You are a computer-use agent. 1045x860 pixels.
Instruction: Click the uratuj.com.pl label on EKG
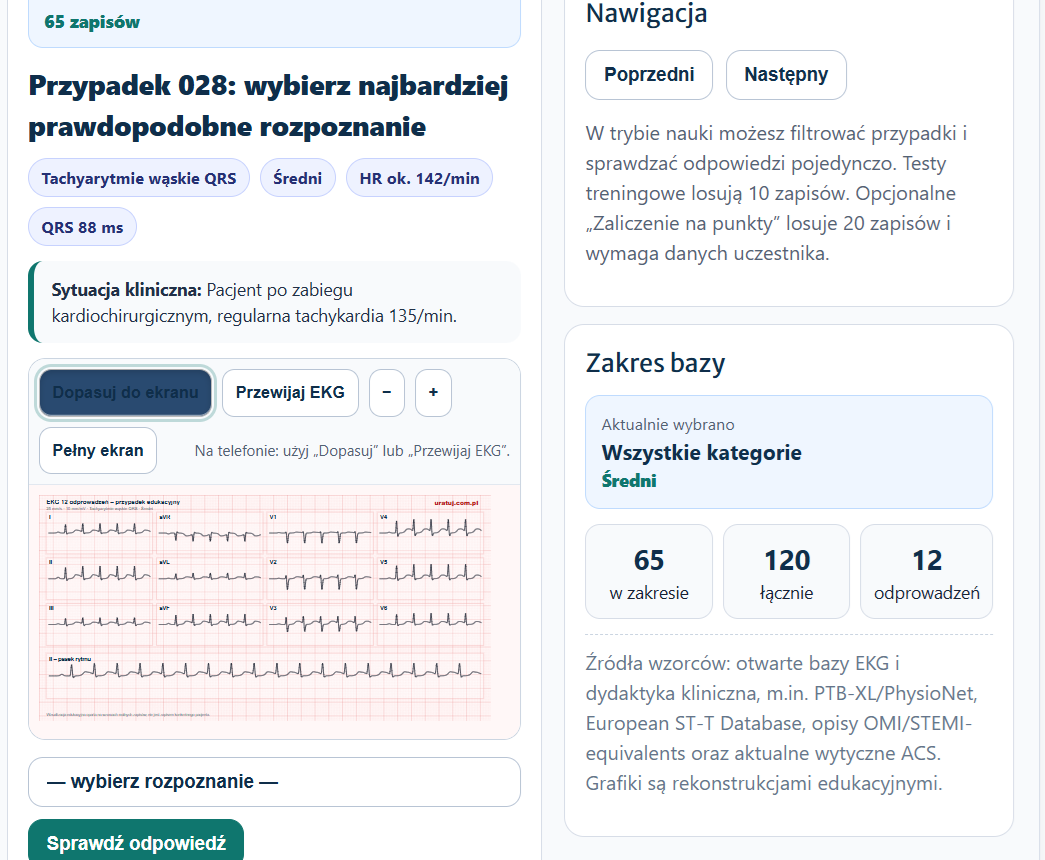[x=456, y=503]
